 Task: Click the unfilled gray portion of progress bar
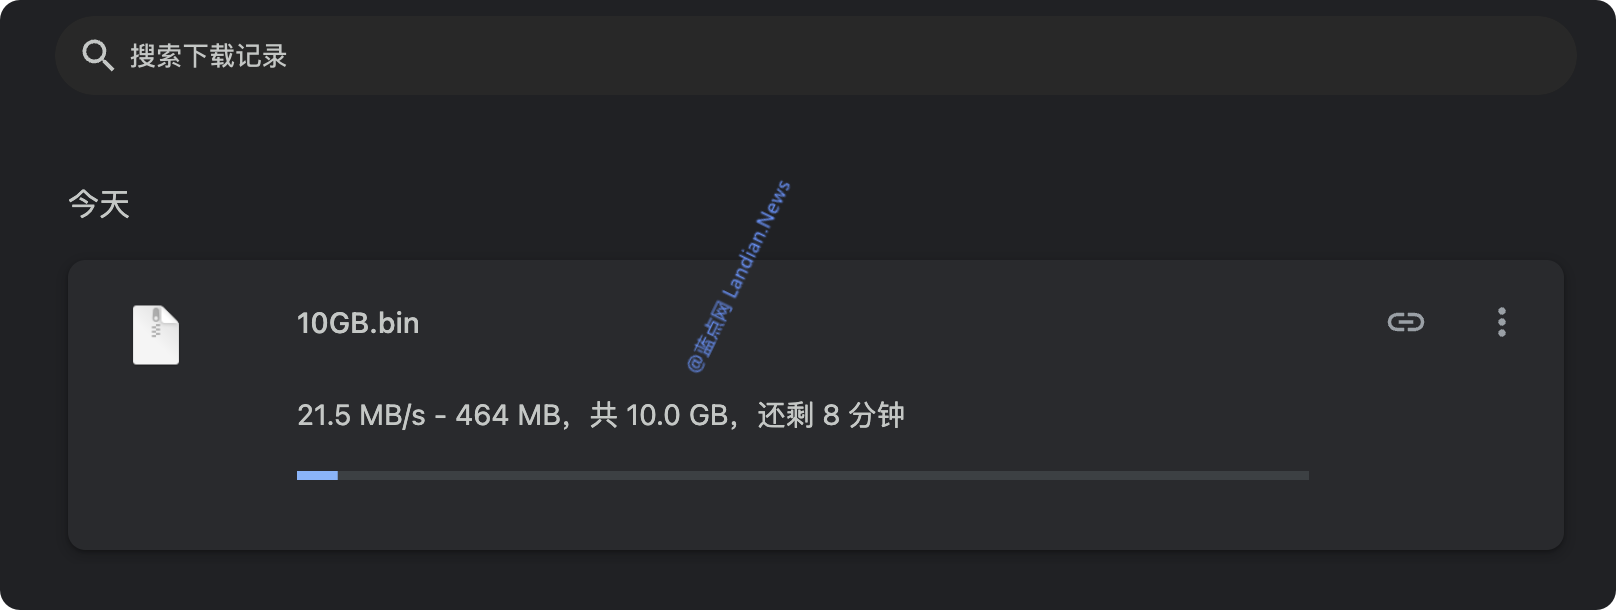[823, 475]
